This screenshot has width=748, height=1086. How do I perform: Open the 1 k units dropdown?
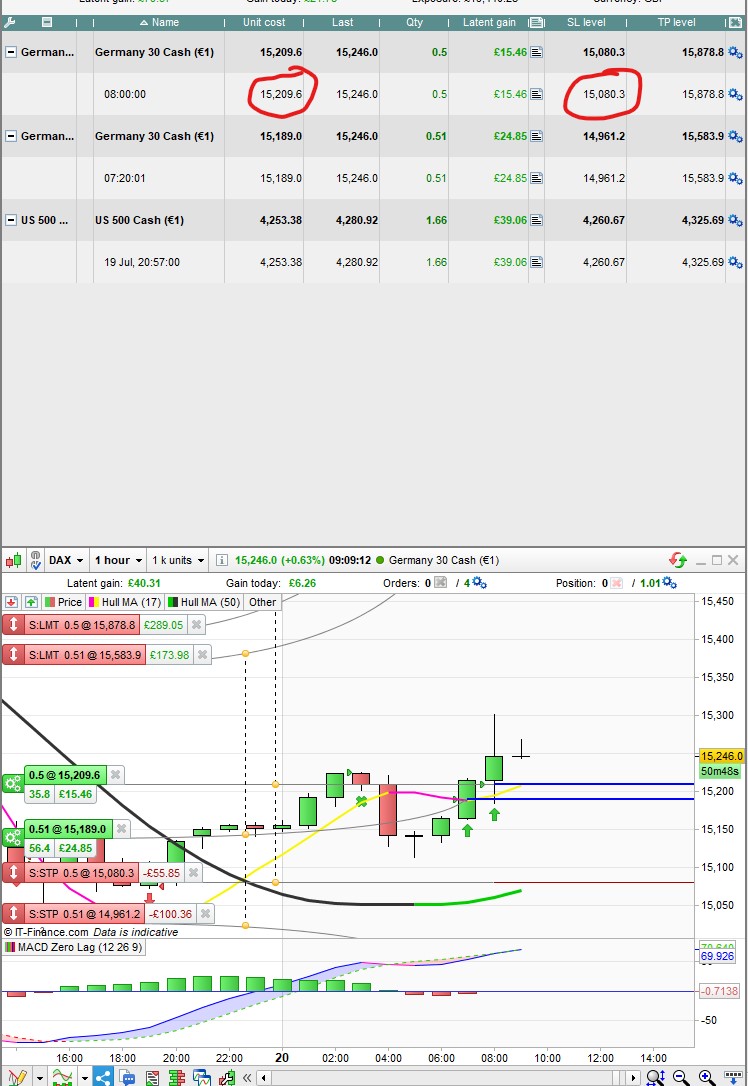(x=178, y=560)
